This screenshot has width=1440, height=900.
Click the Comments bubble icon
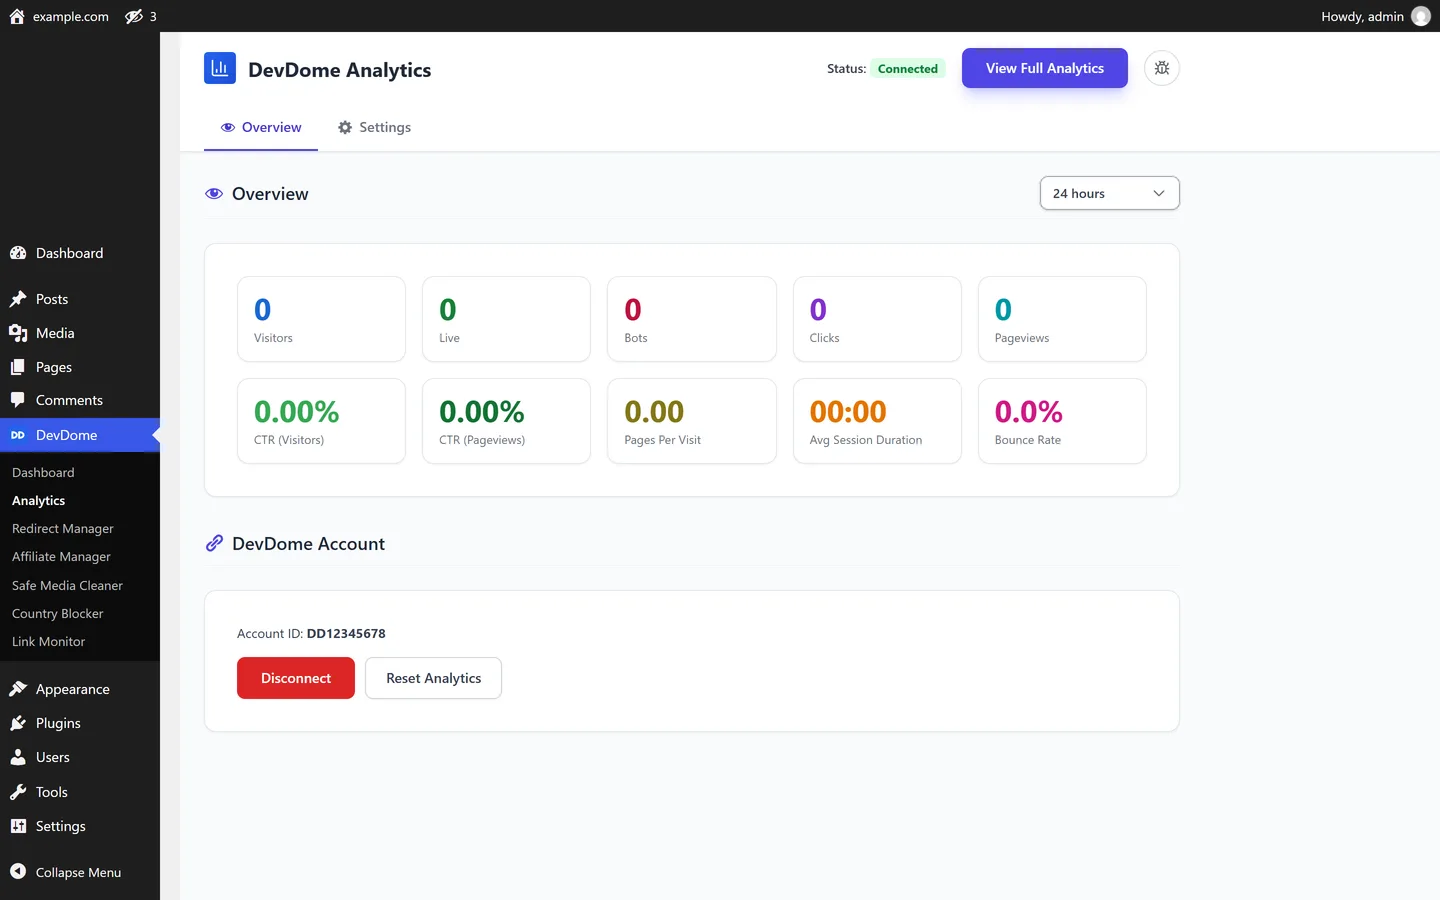[18, 400]
